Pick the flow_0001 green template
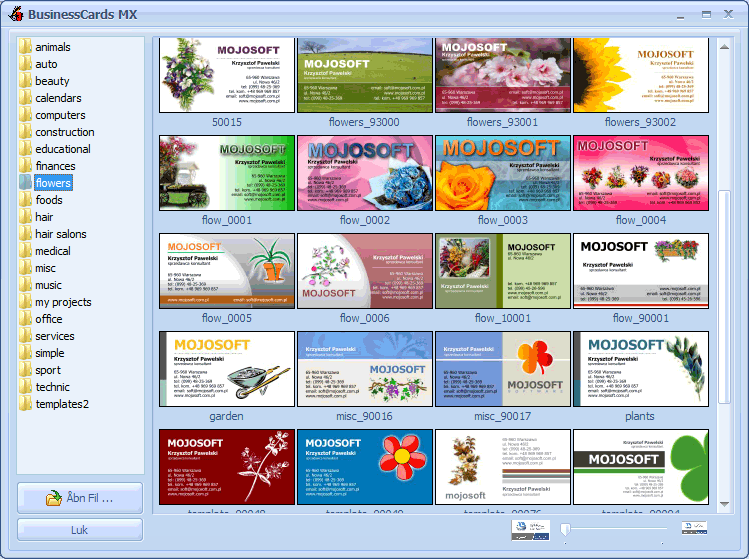 tap(227, 173)
